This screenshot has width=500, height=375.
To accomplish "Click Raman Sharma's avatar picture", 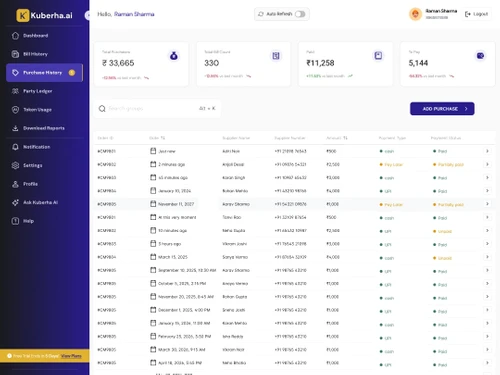I will tap(415, 14).
